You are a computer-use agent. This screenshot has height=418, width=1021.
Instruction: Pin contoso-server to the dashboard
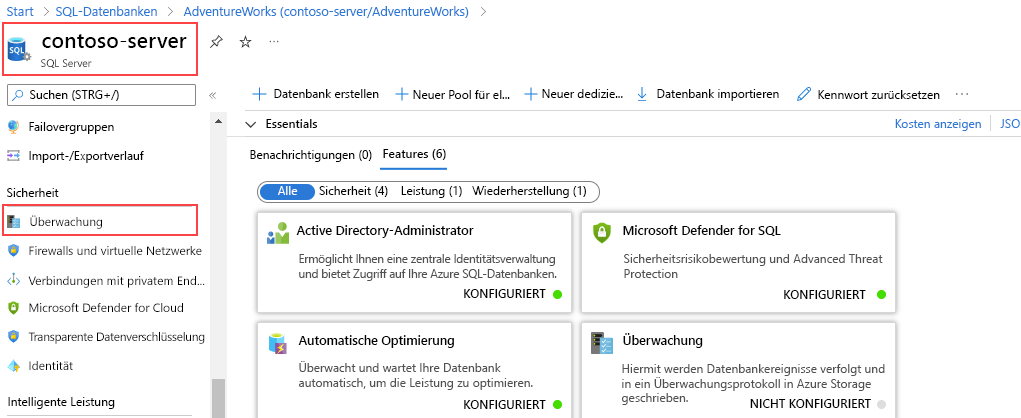pyautogui.click(x=216, y=42)
